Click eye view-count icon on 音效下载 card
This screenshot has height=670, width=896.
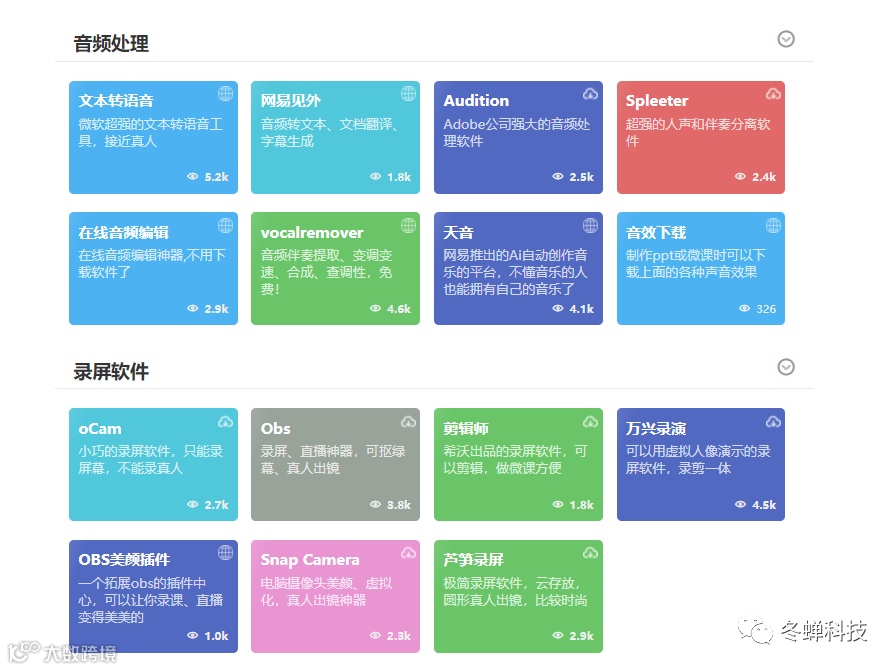coord(744,309)
